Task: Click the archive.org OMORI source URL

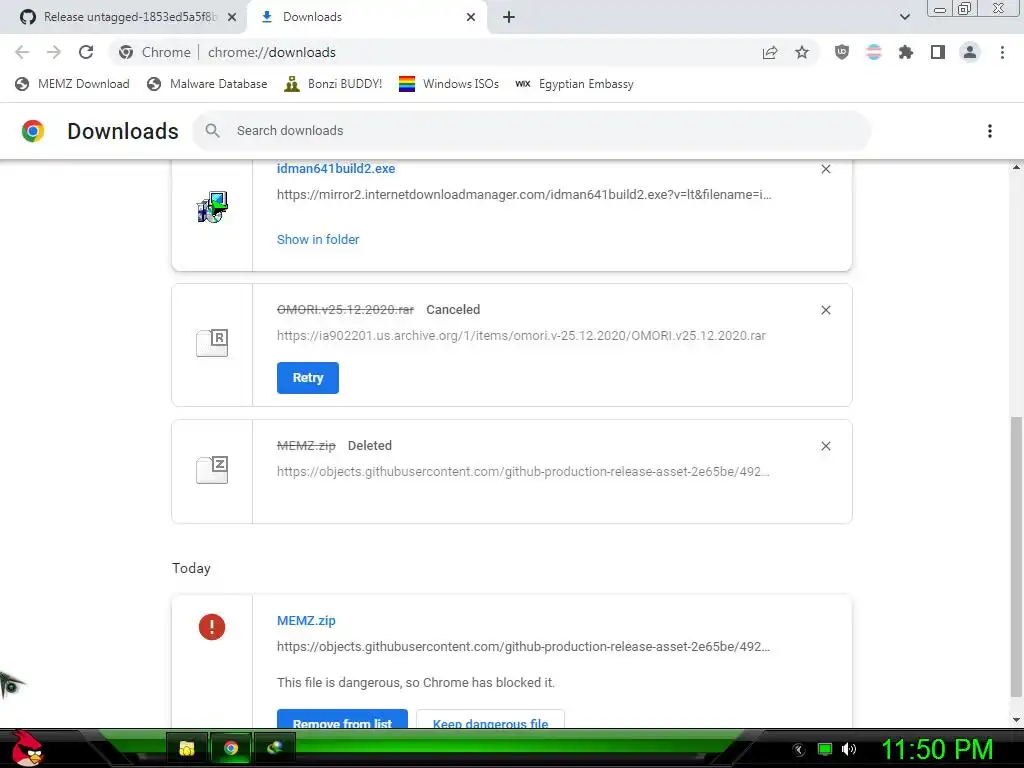Action: pos(521,336)
